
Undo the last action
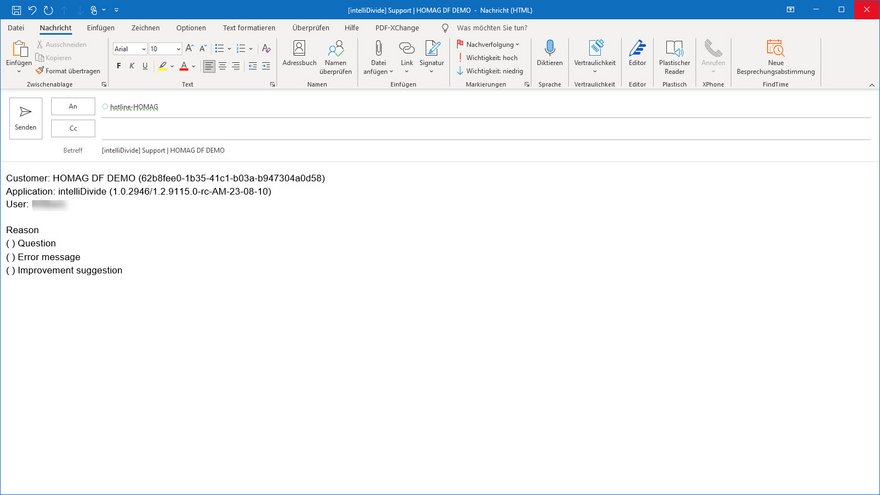click(x=32, y=10)
